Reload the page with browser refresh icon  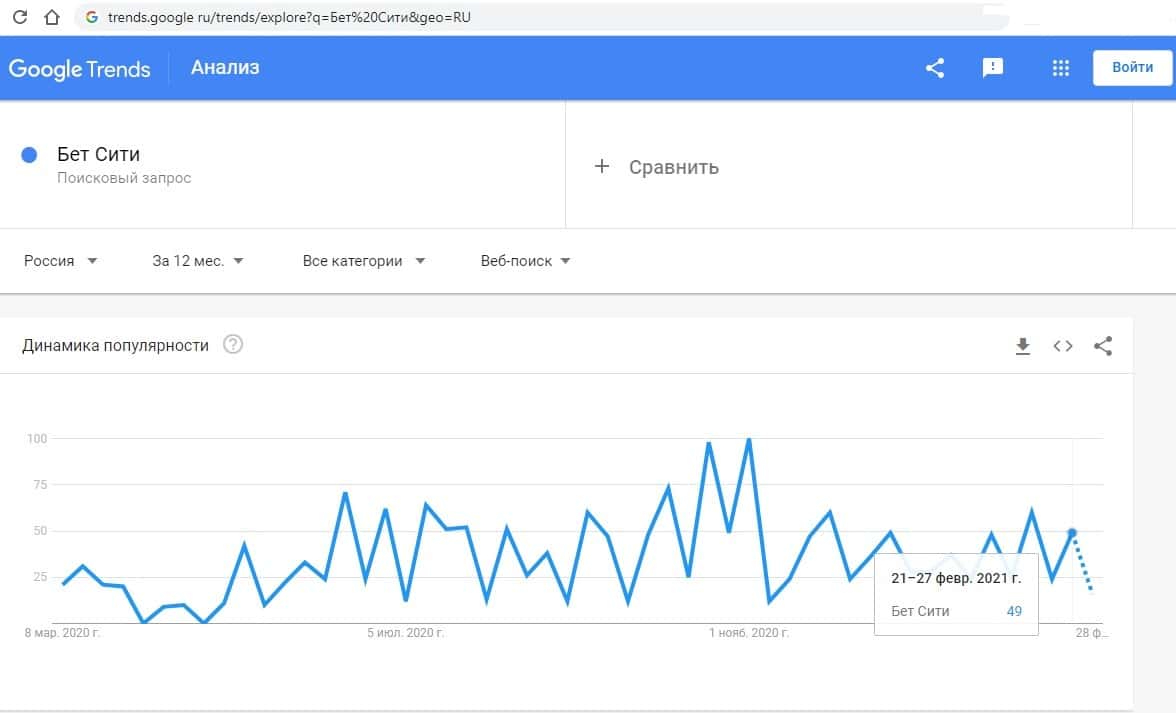[18, 17]
